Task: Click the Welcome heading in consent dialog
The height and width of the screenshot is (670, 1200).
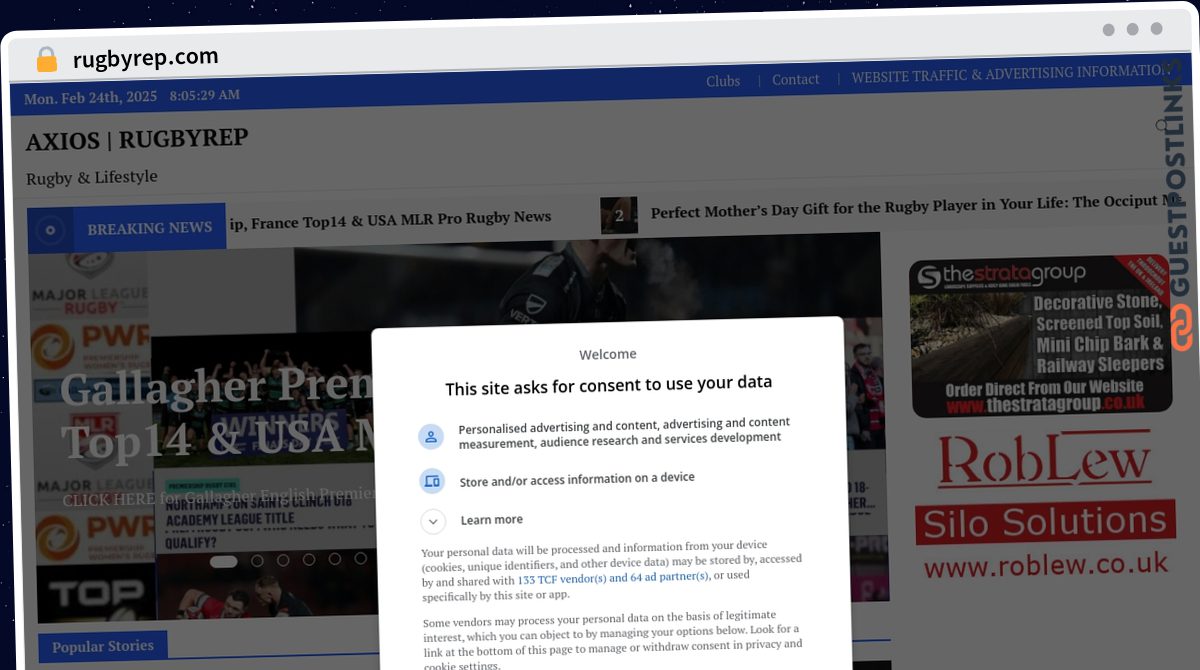Action: 608,354
